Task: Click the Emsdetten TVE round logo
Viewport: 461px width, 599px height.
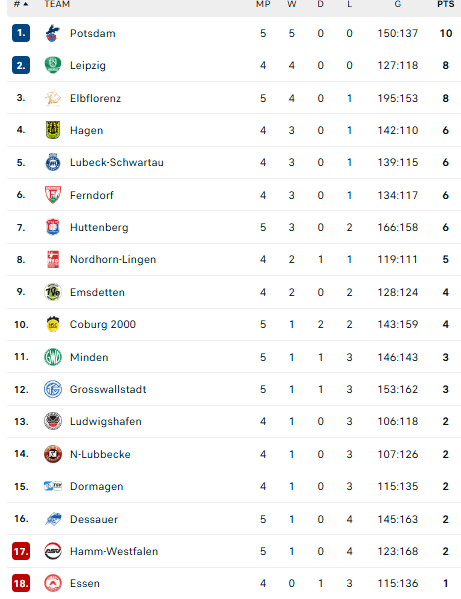Action: pos(53,292)
